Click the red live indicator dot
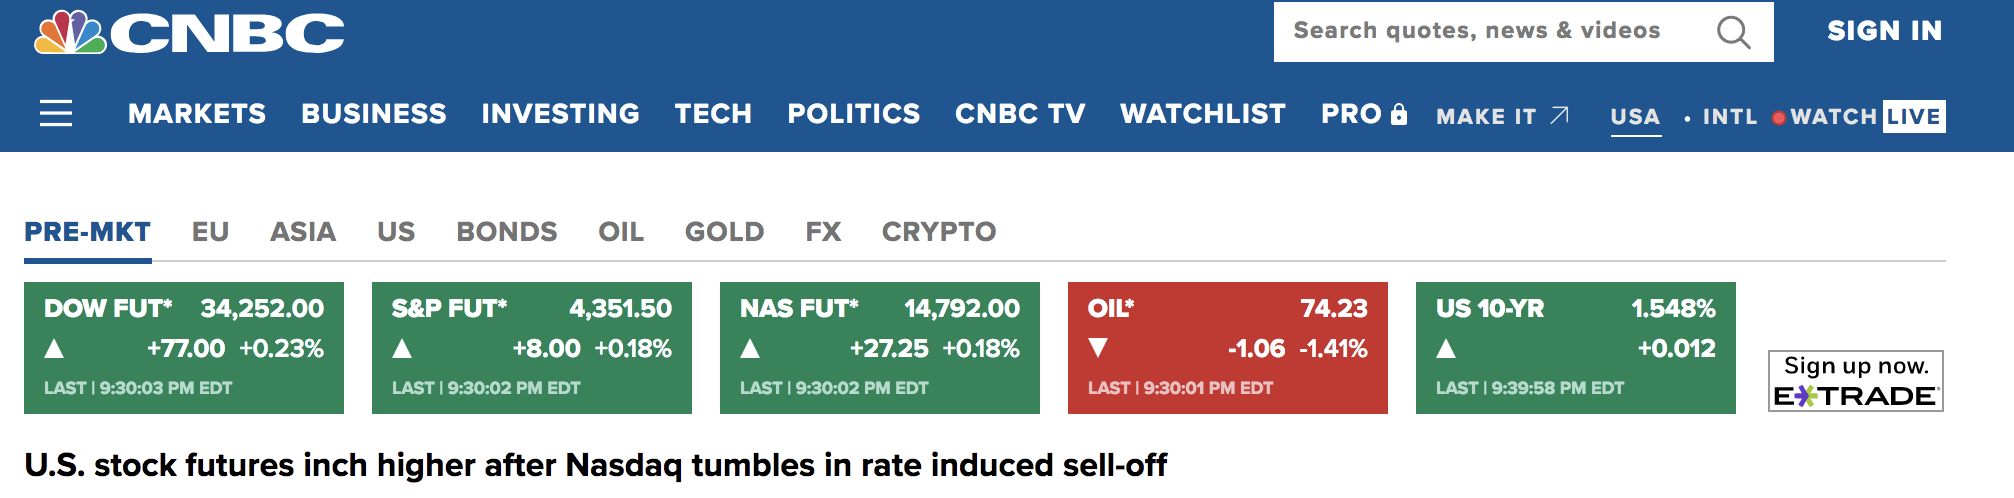The width and height of the screenshot is (2014, 498). pyautogui.click(x=1778, y=118)
